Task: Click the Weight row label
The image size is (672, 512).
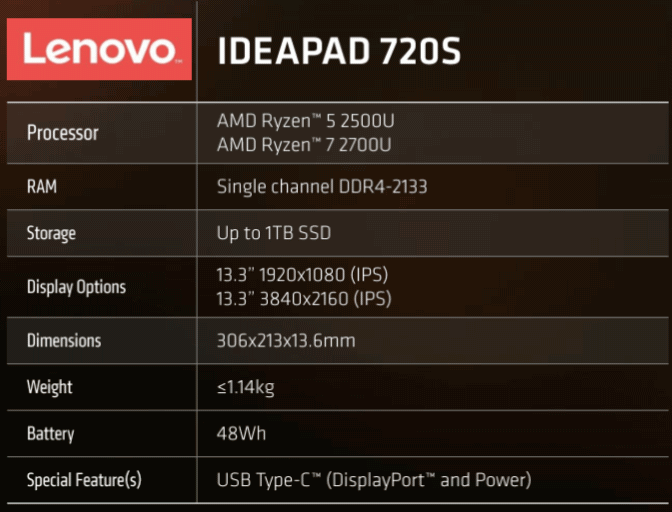Action: pos(49,387)
